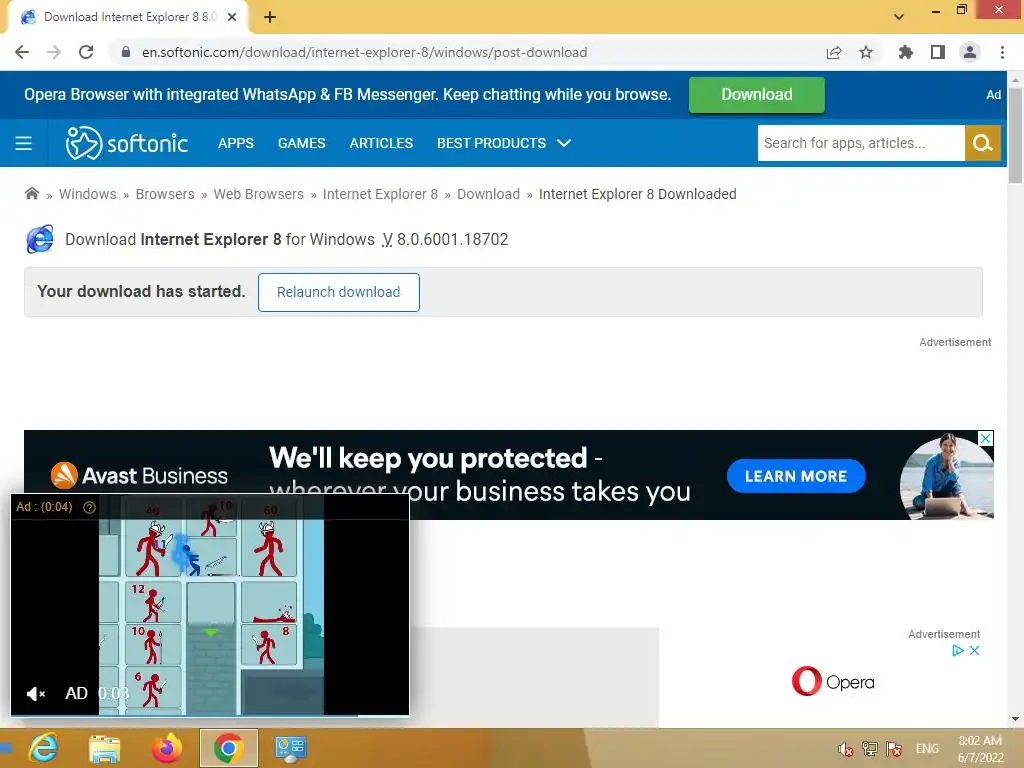
Task: Click the forward navigation arrow
Action: (x=54, y=52)
